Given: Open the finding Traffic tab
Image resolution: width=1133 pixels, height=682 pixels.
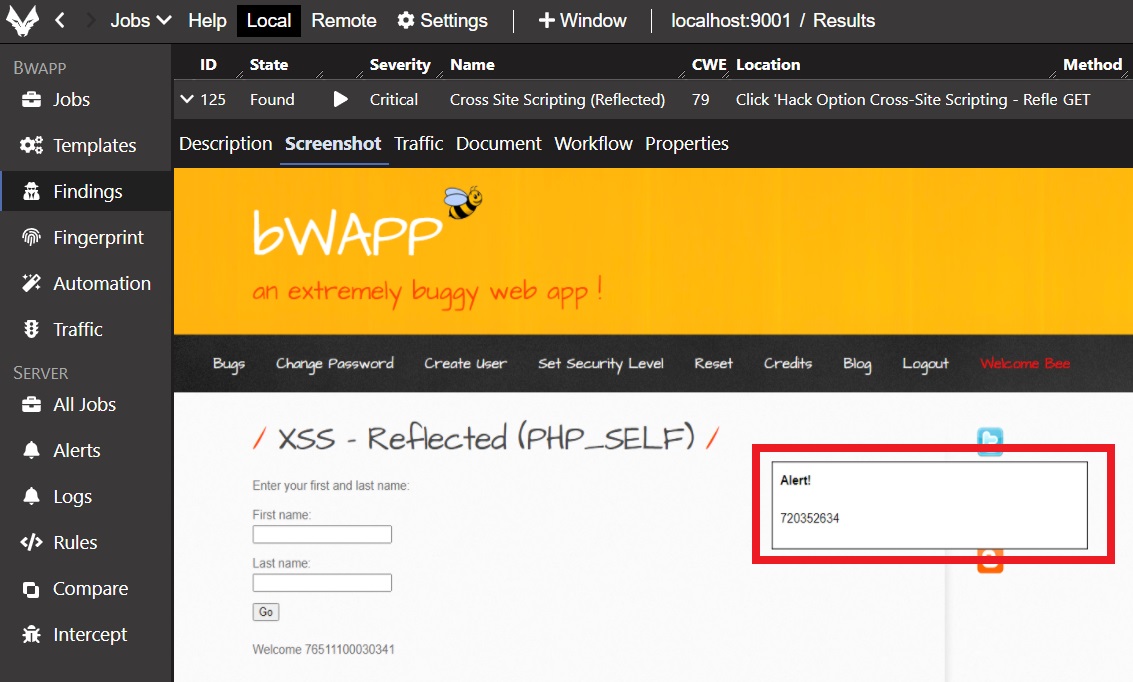Looking at the screenshot, I should pyautogui.click(x=418, y=144).
